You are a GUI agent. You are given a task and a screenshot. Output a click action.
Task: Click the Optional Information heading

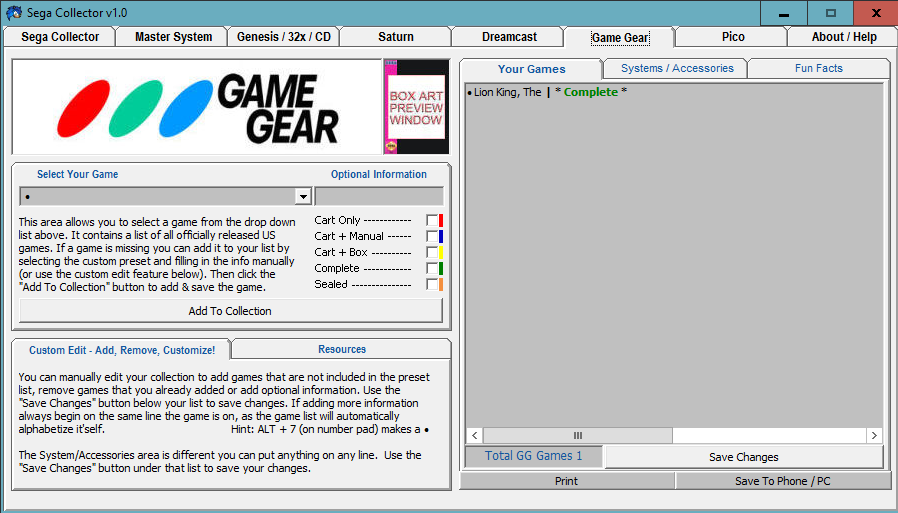click(379, 175)
